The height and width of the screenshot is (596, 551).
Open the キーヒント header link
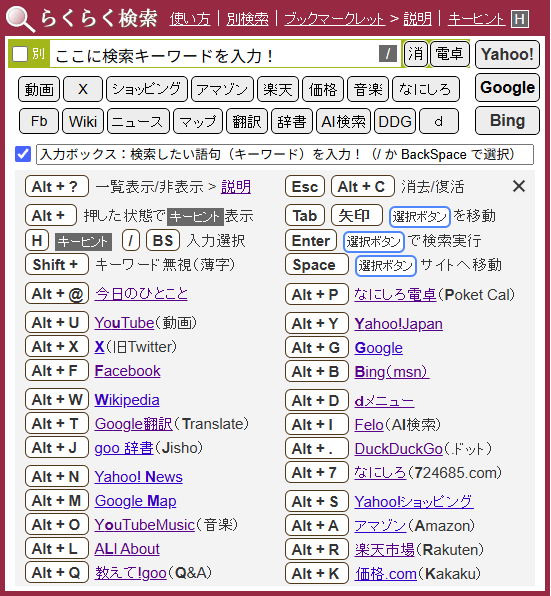click(x=477, y=19)
